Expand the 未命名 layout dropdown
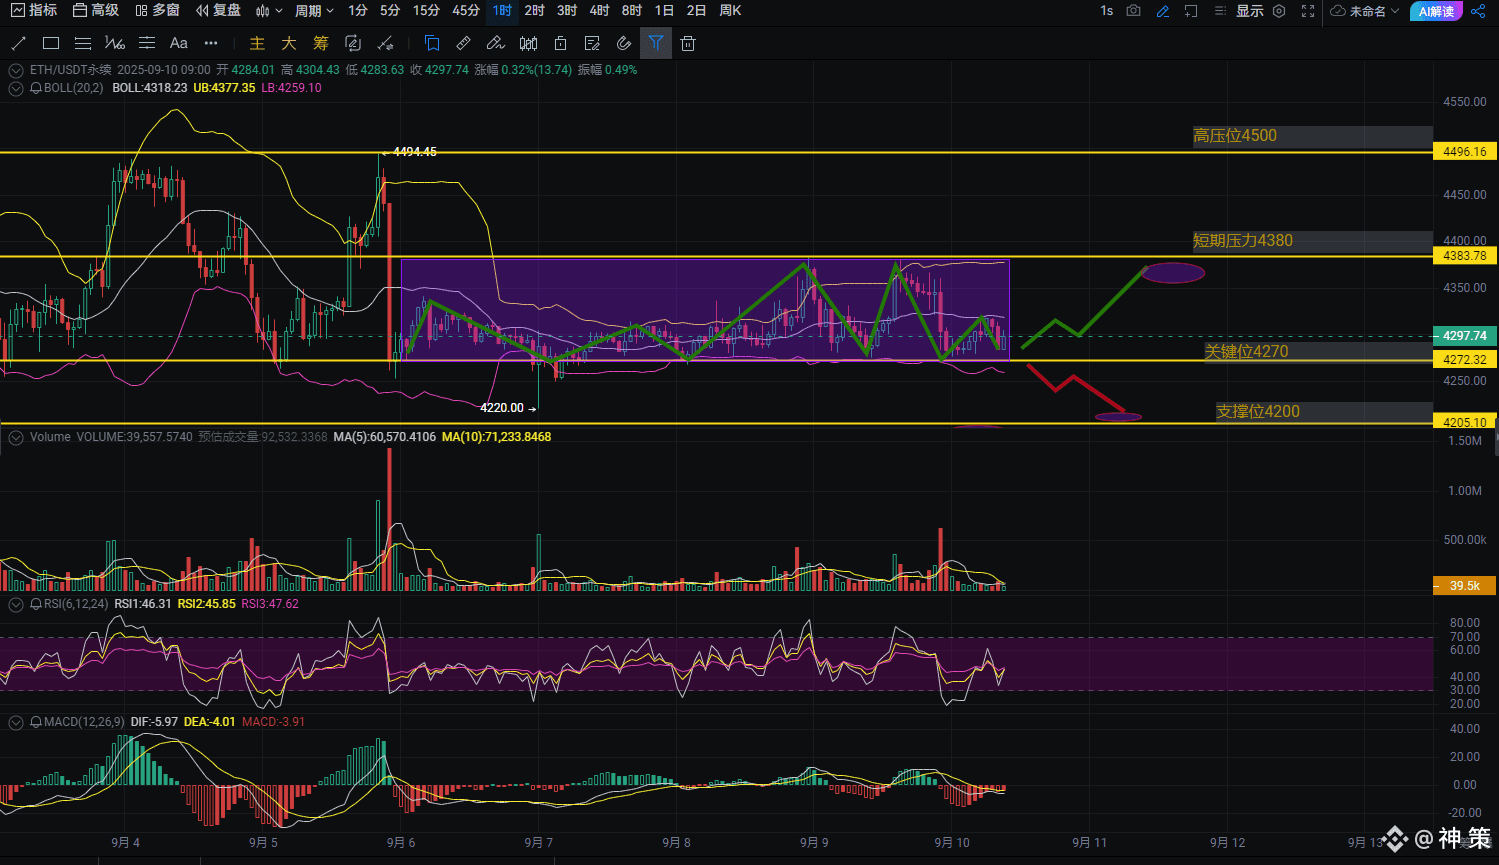This screenshot has width=1499, height=865. click(1366, 11)
